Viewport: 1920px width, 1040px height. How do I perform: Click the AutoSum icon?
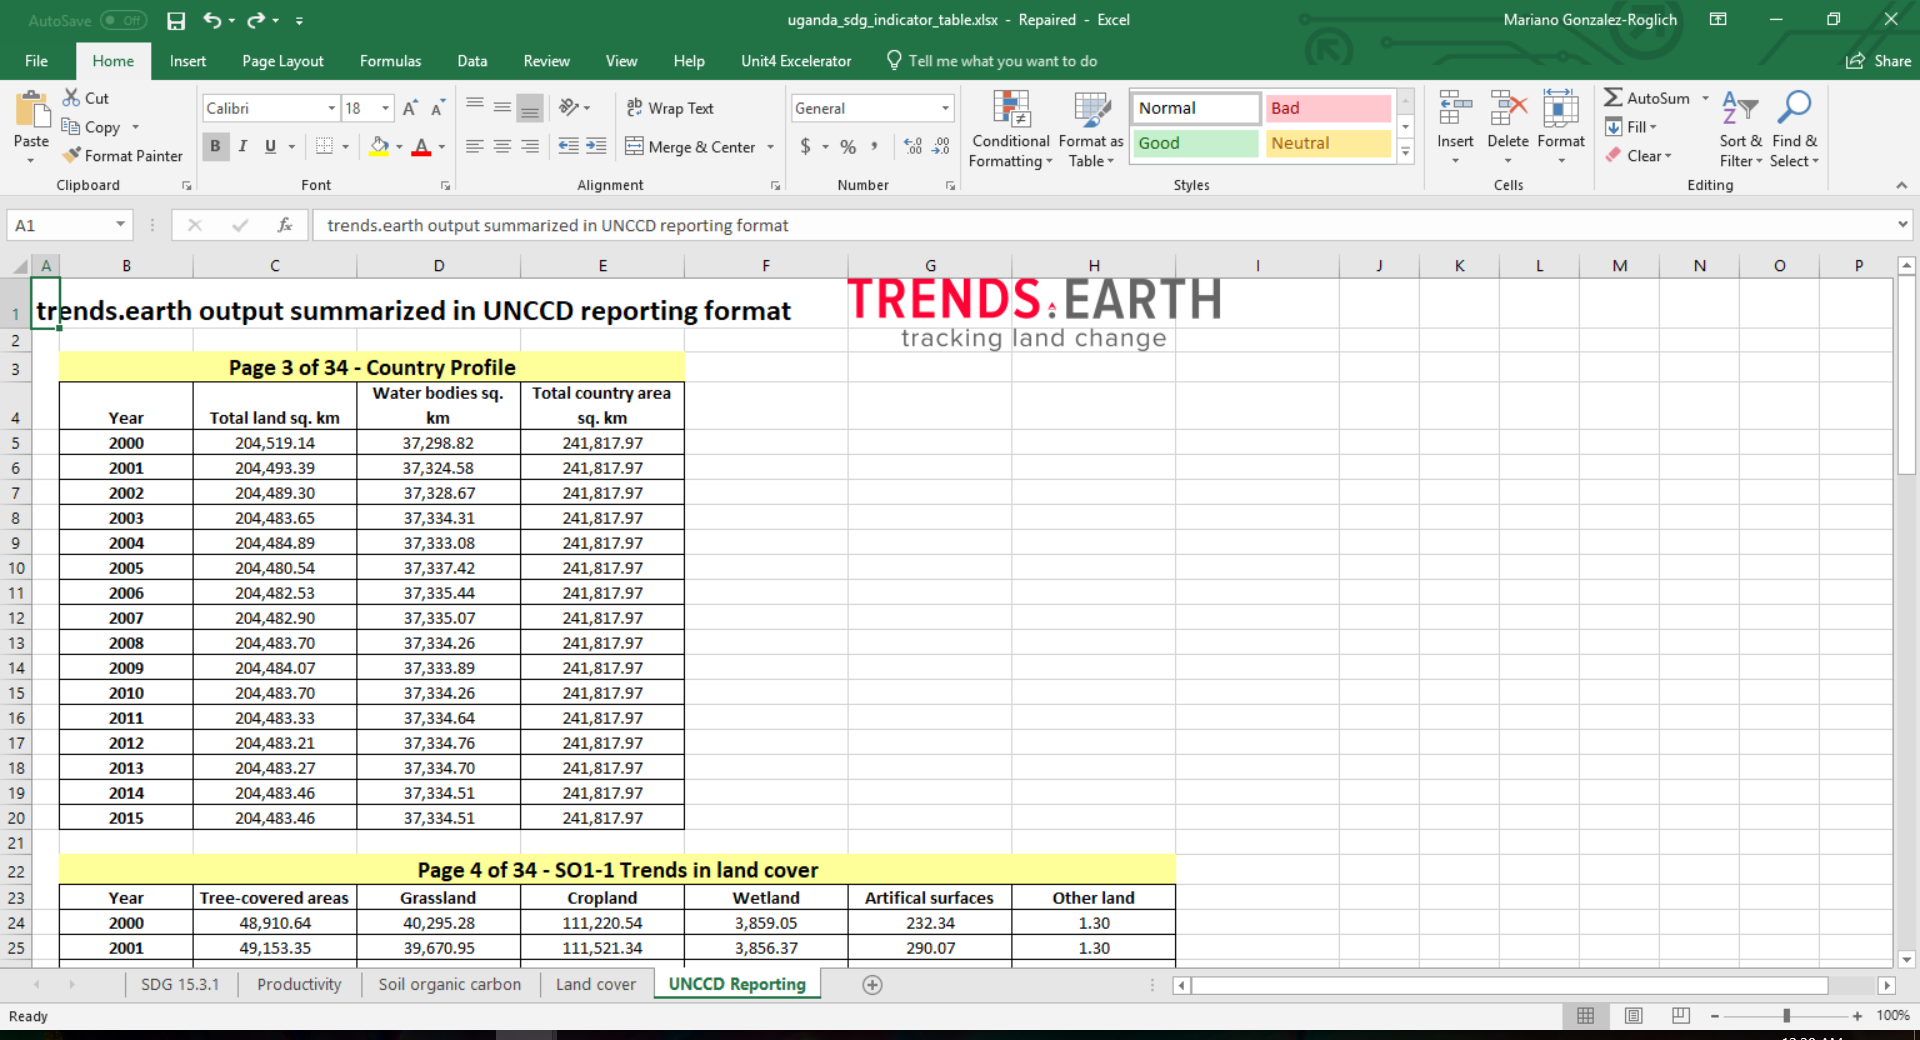(1613, 97)
